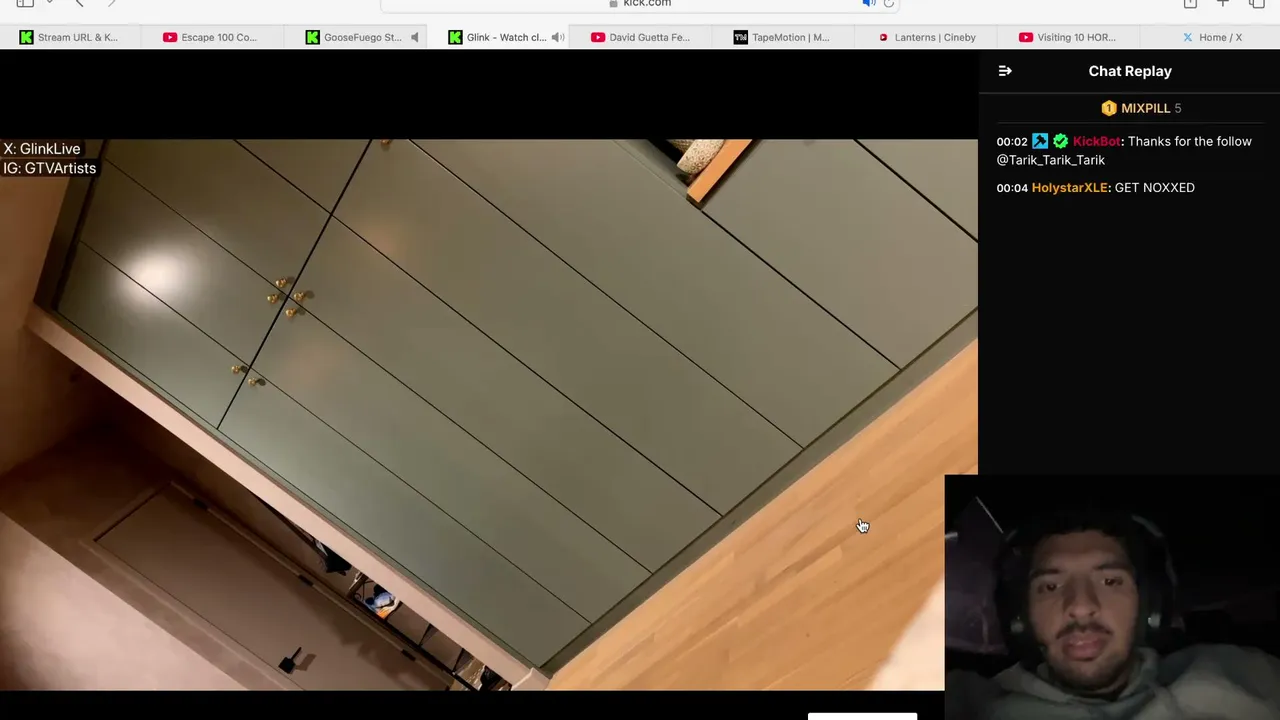1280x720 pixels.
Task: Switch to the GooseFuego St... tab
Action: click(x=357, y=37)
